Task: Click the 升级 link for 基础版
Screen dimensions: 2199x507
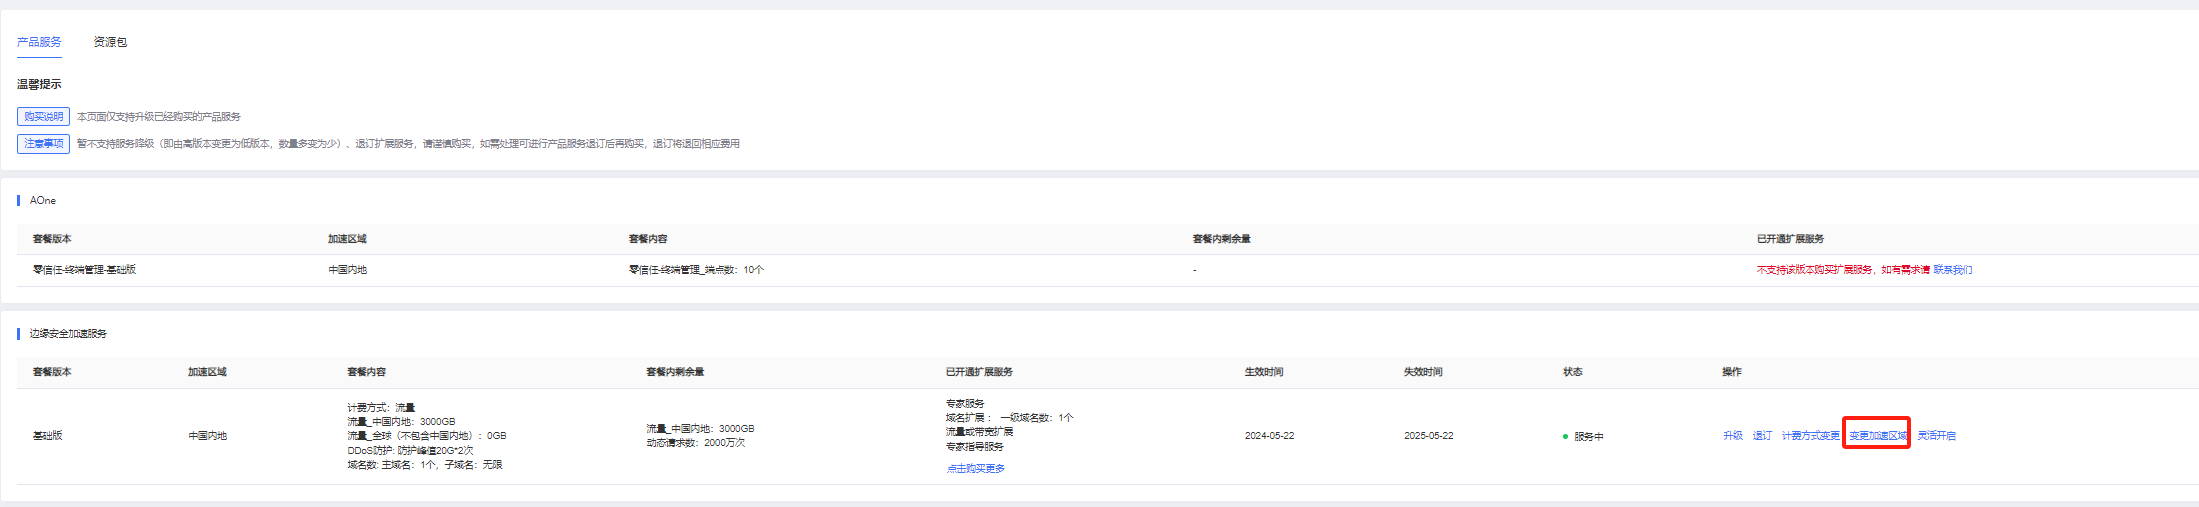Action: click(1733, 436)
